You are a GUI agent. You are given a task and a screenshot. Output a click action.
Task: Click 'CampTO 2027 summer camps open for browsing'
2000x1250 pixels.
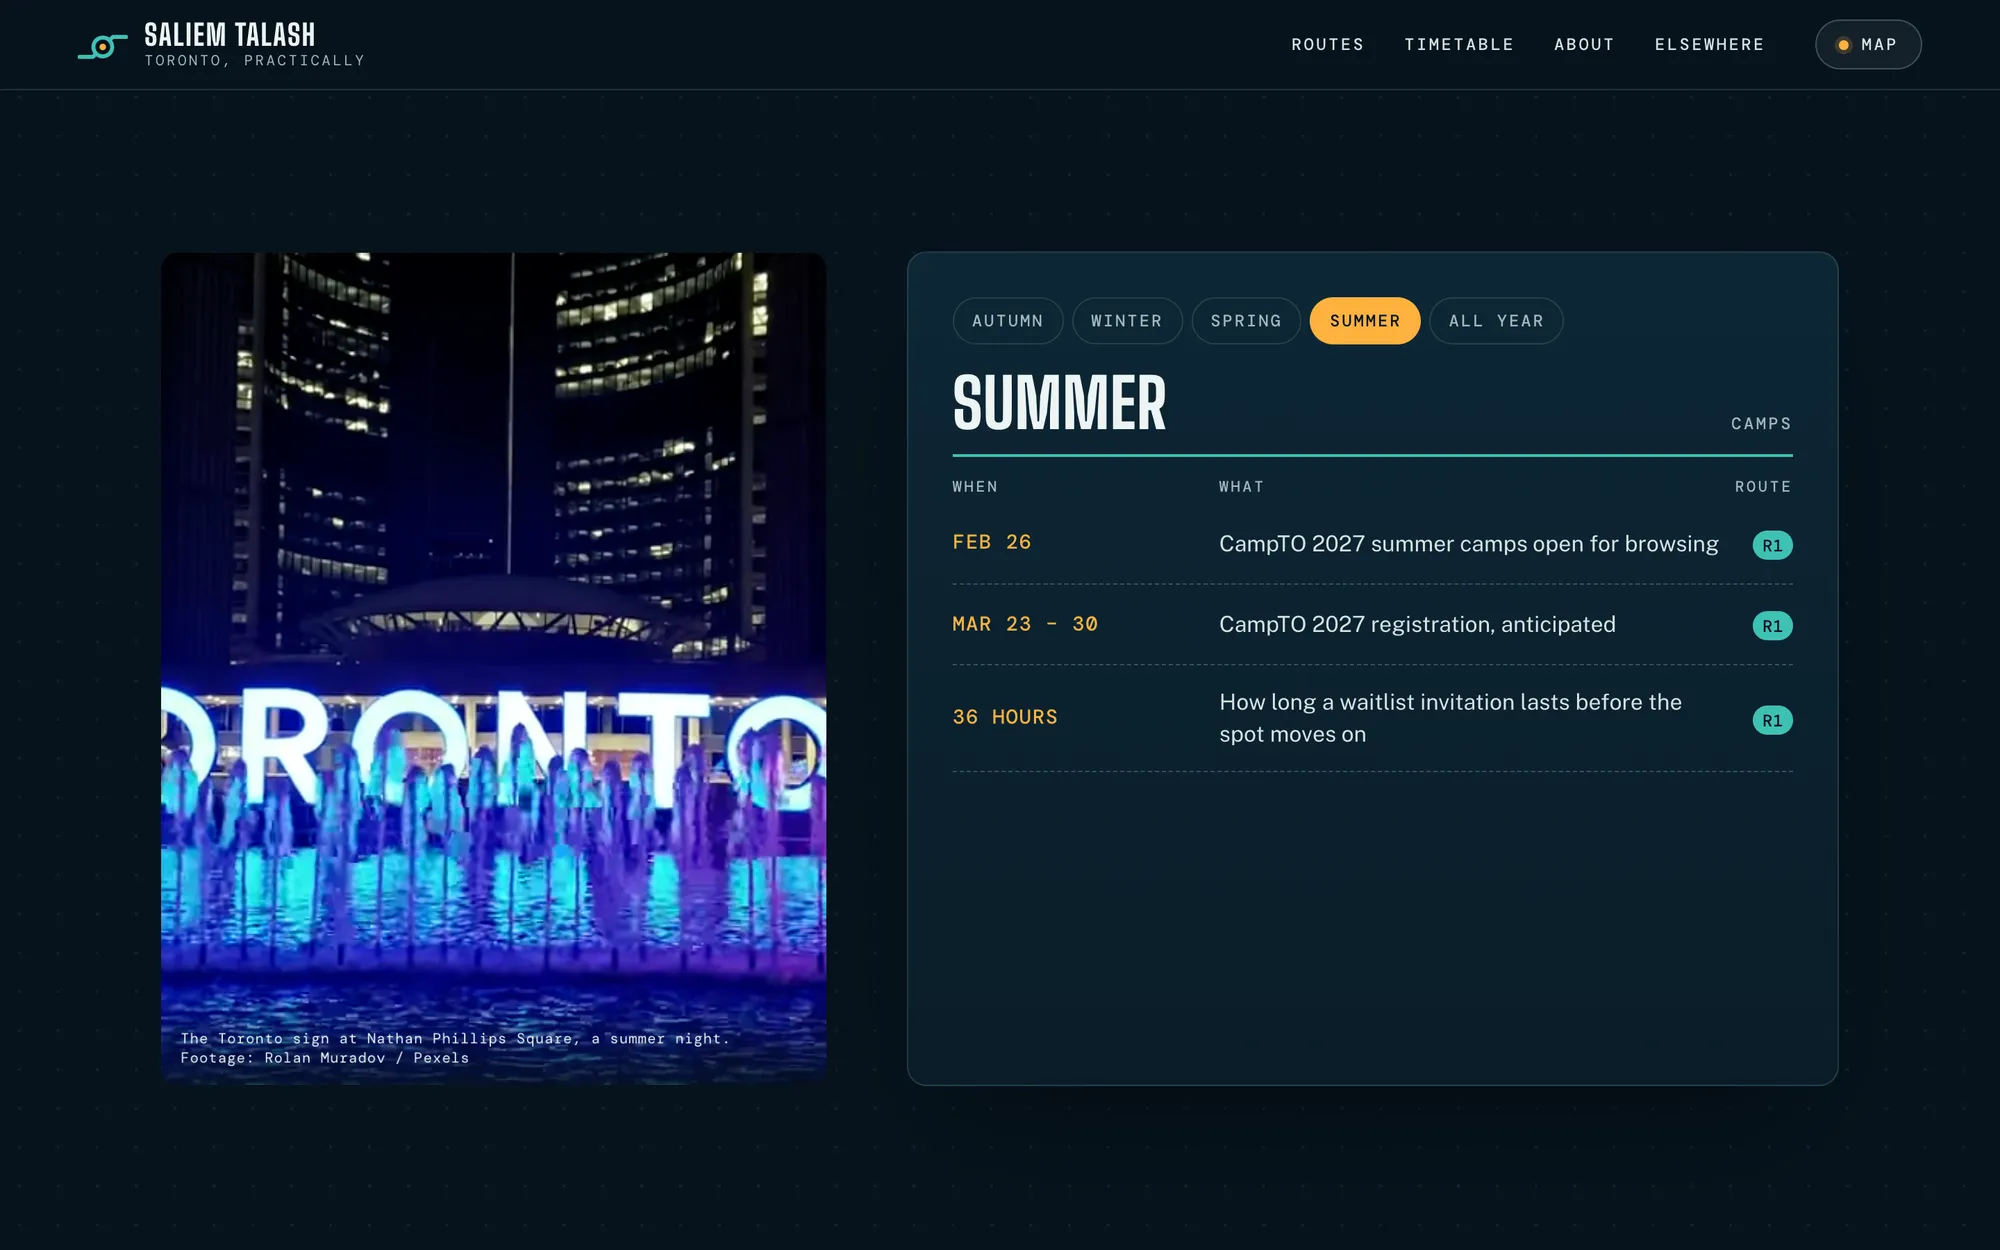[1468, 544]
